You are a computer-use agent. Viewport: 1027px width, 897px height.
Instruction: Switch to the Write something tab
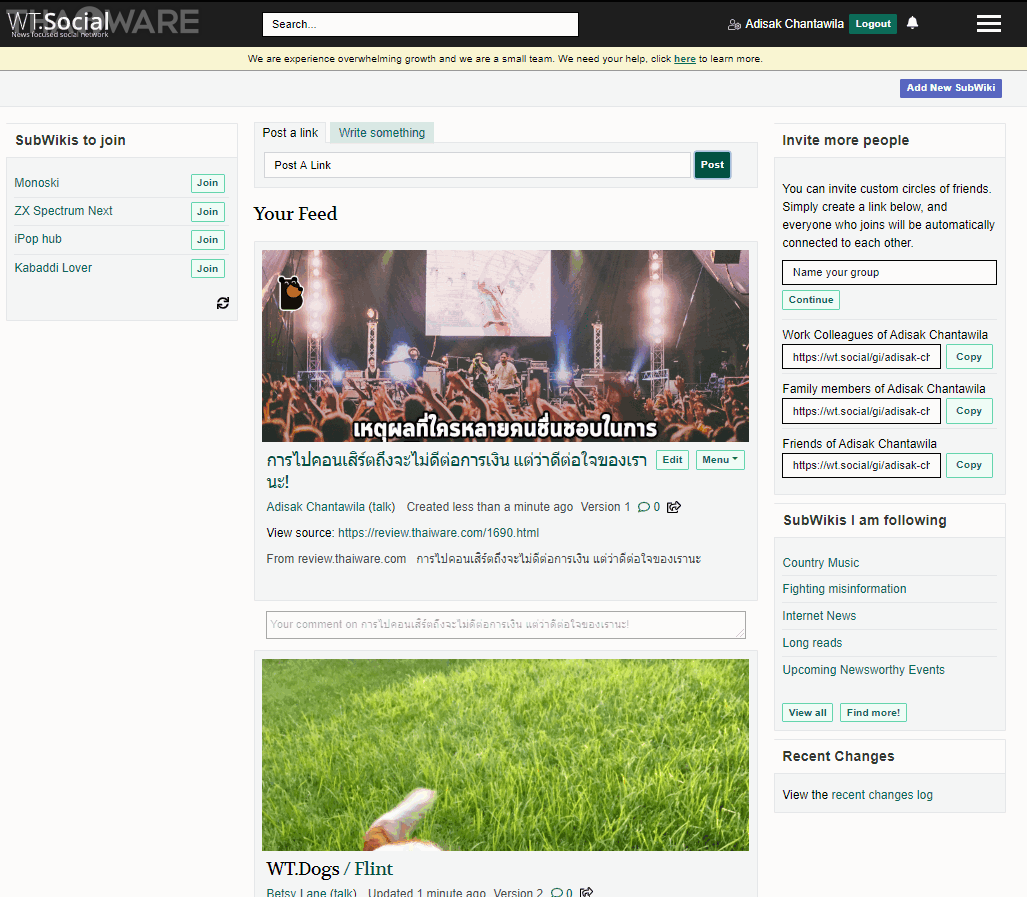click(x=381, y=133)
